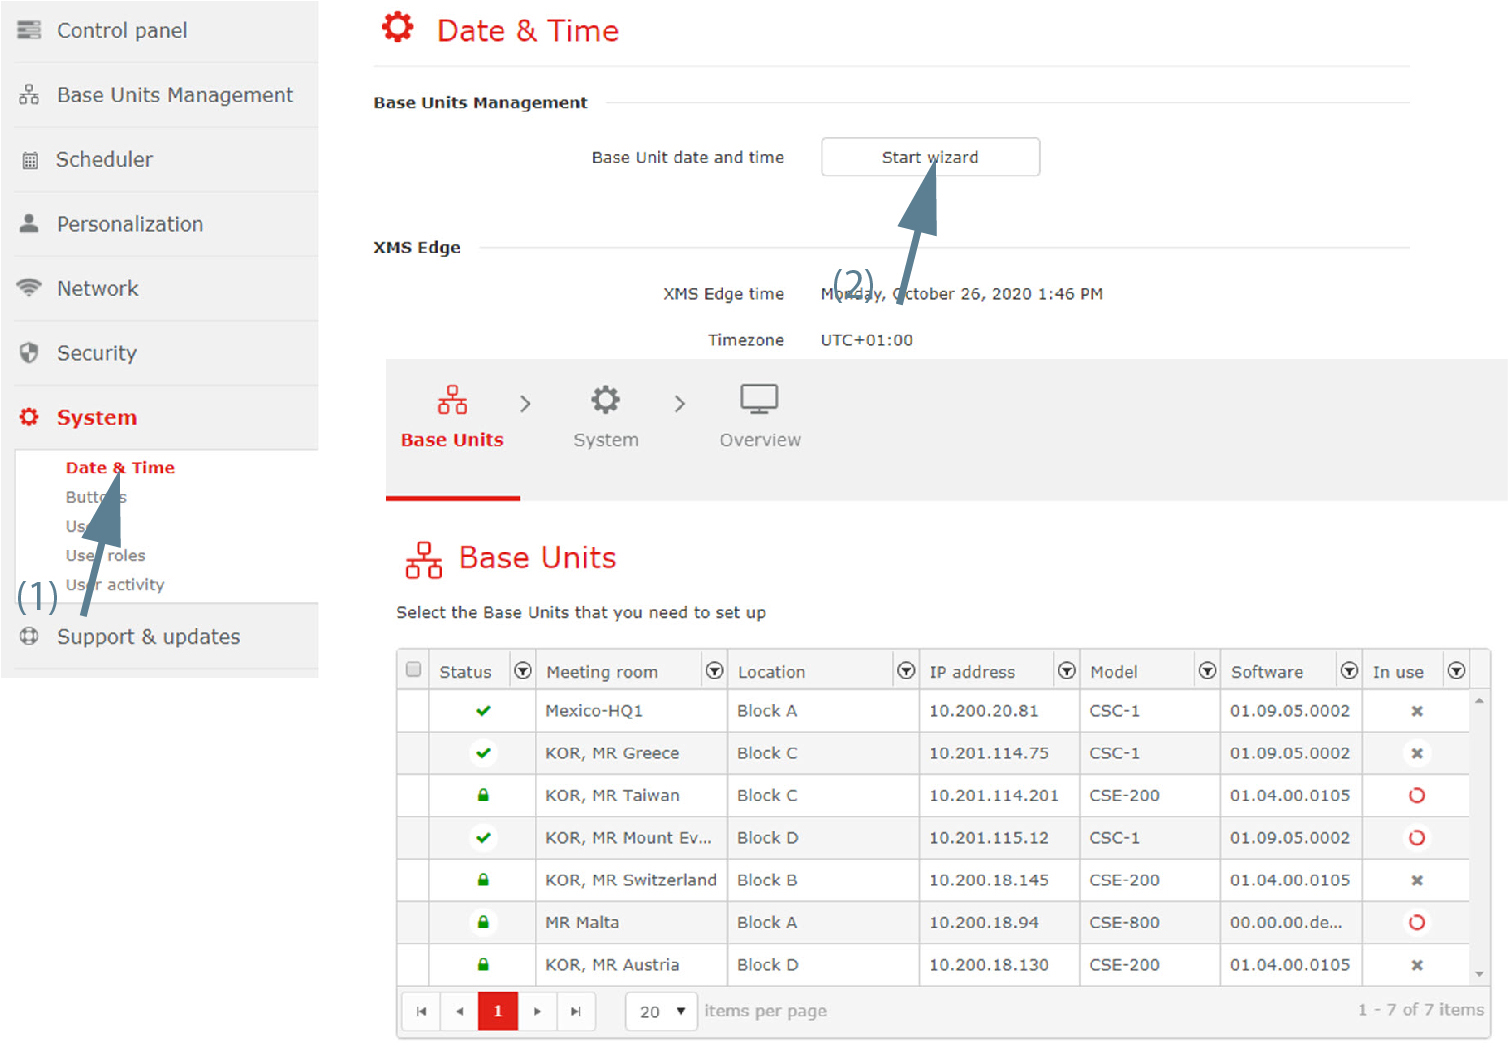Click green check status of KOR, MR Mount Ev...
This screenshot has width=1508, height=1055.
(x=483, y=838)
